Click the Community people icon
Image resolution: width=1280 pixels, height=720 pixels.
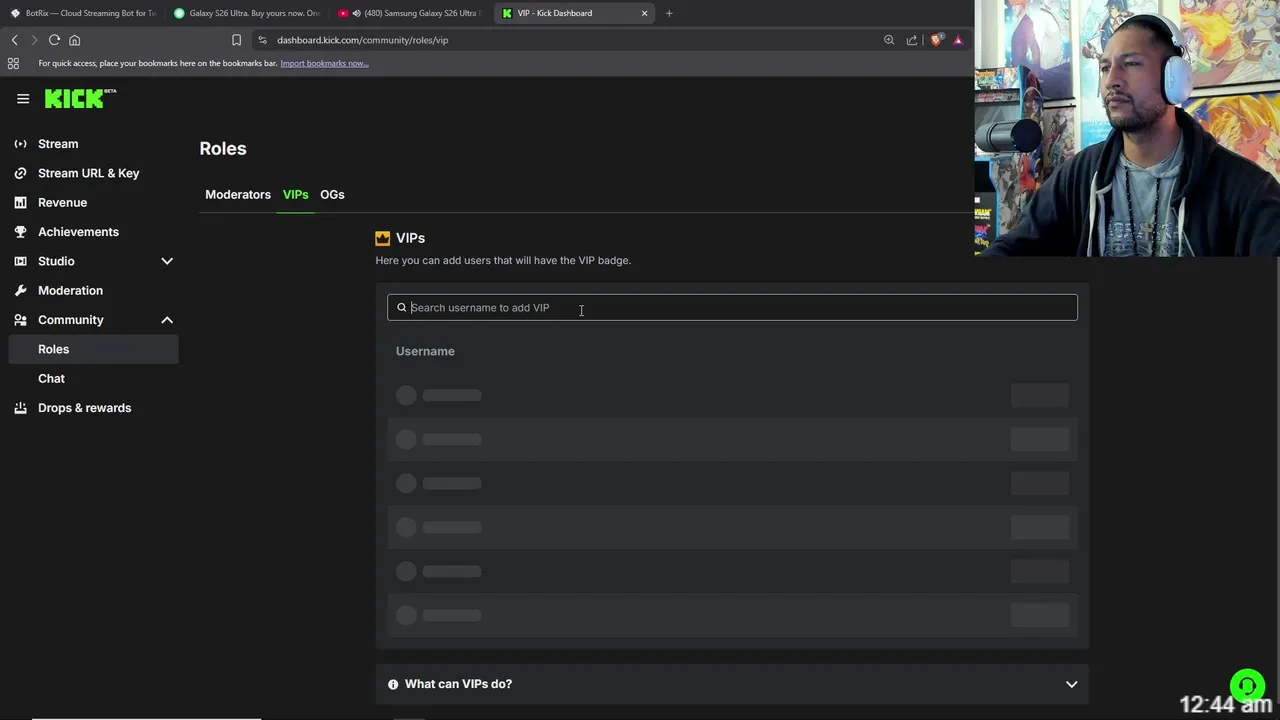(x=20, y=320)
